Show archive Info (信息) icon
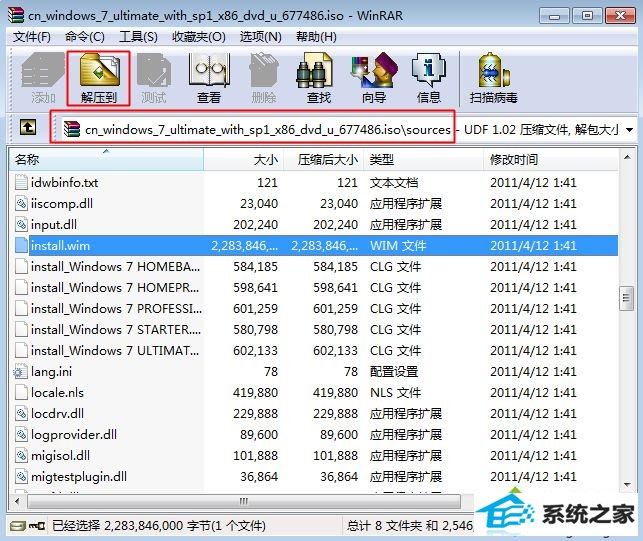 tap(429, 71)
